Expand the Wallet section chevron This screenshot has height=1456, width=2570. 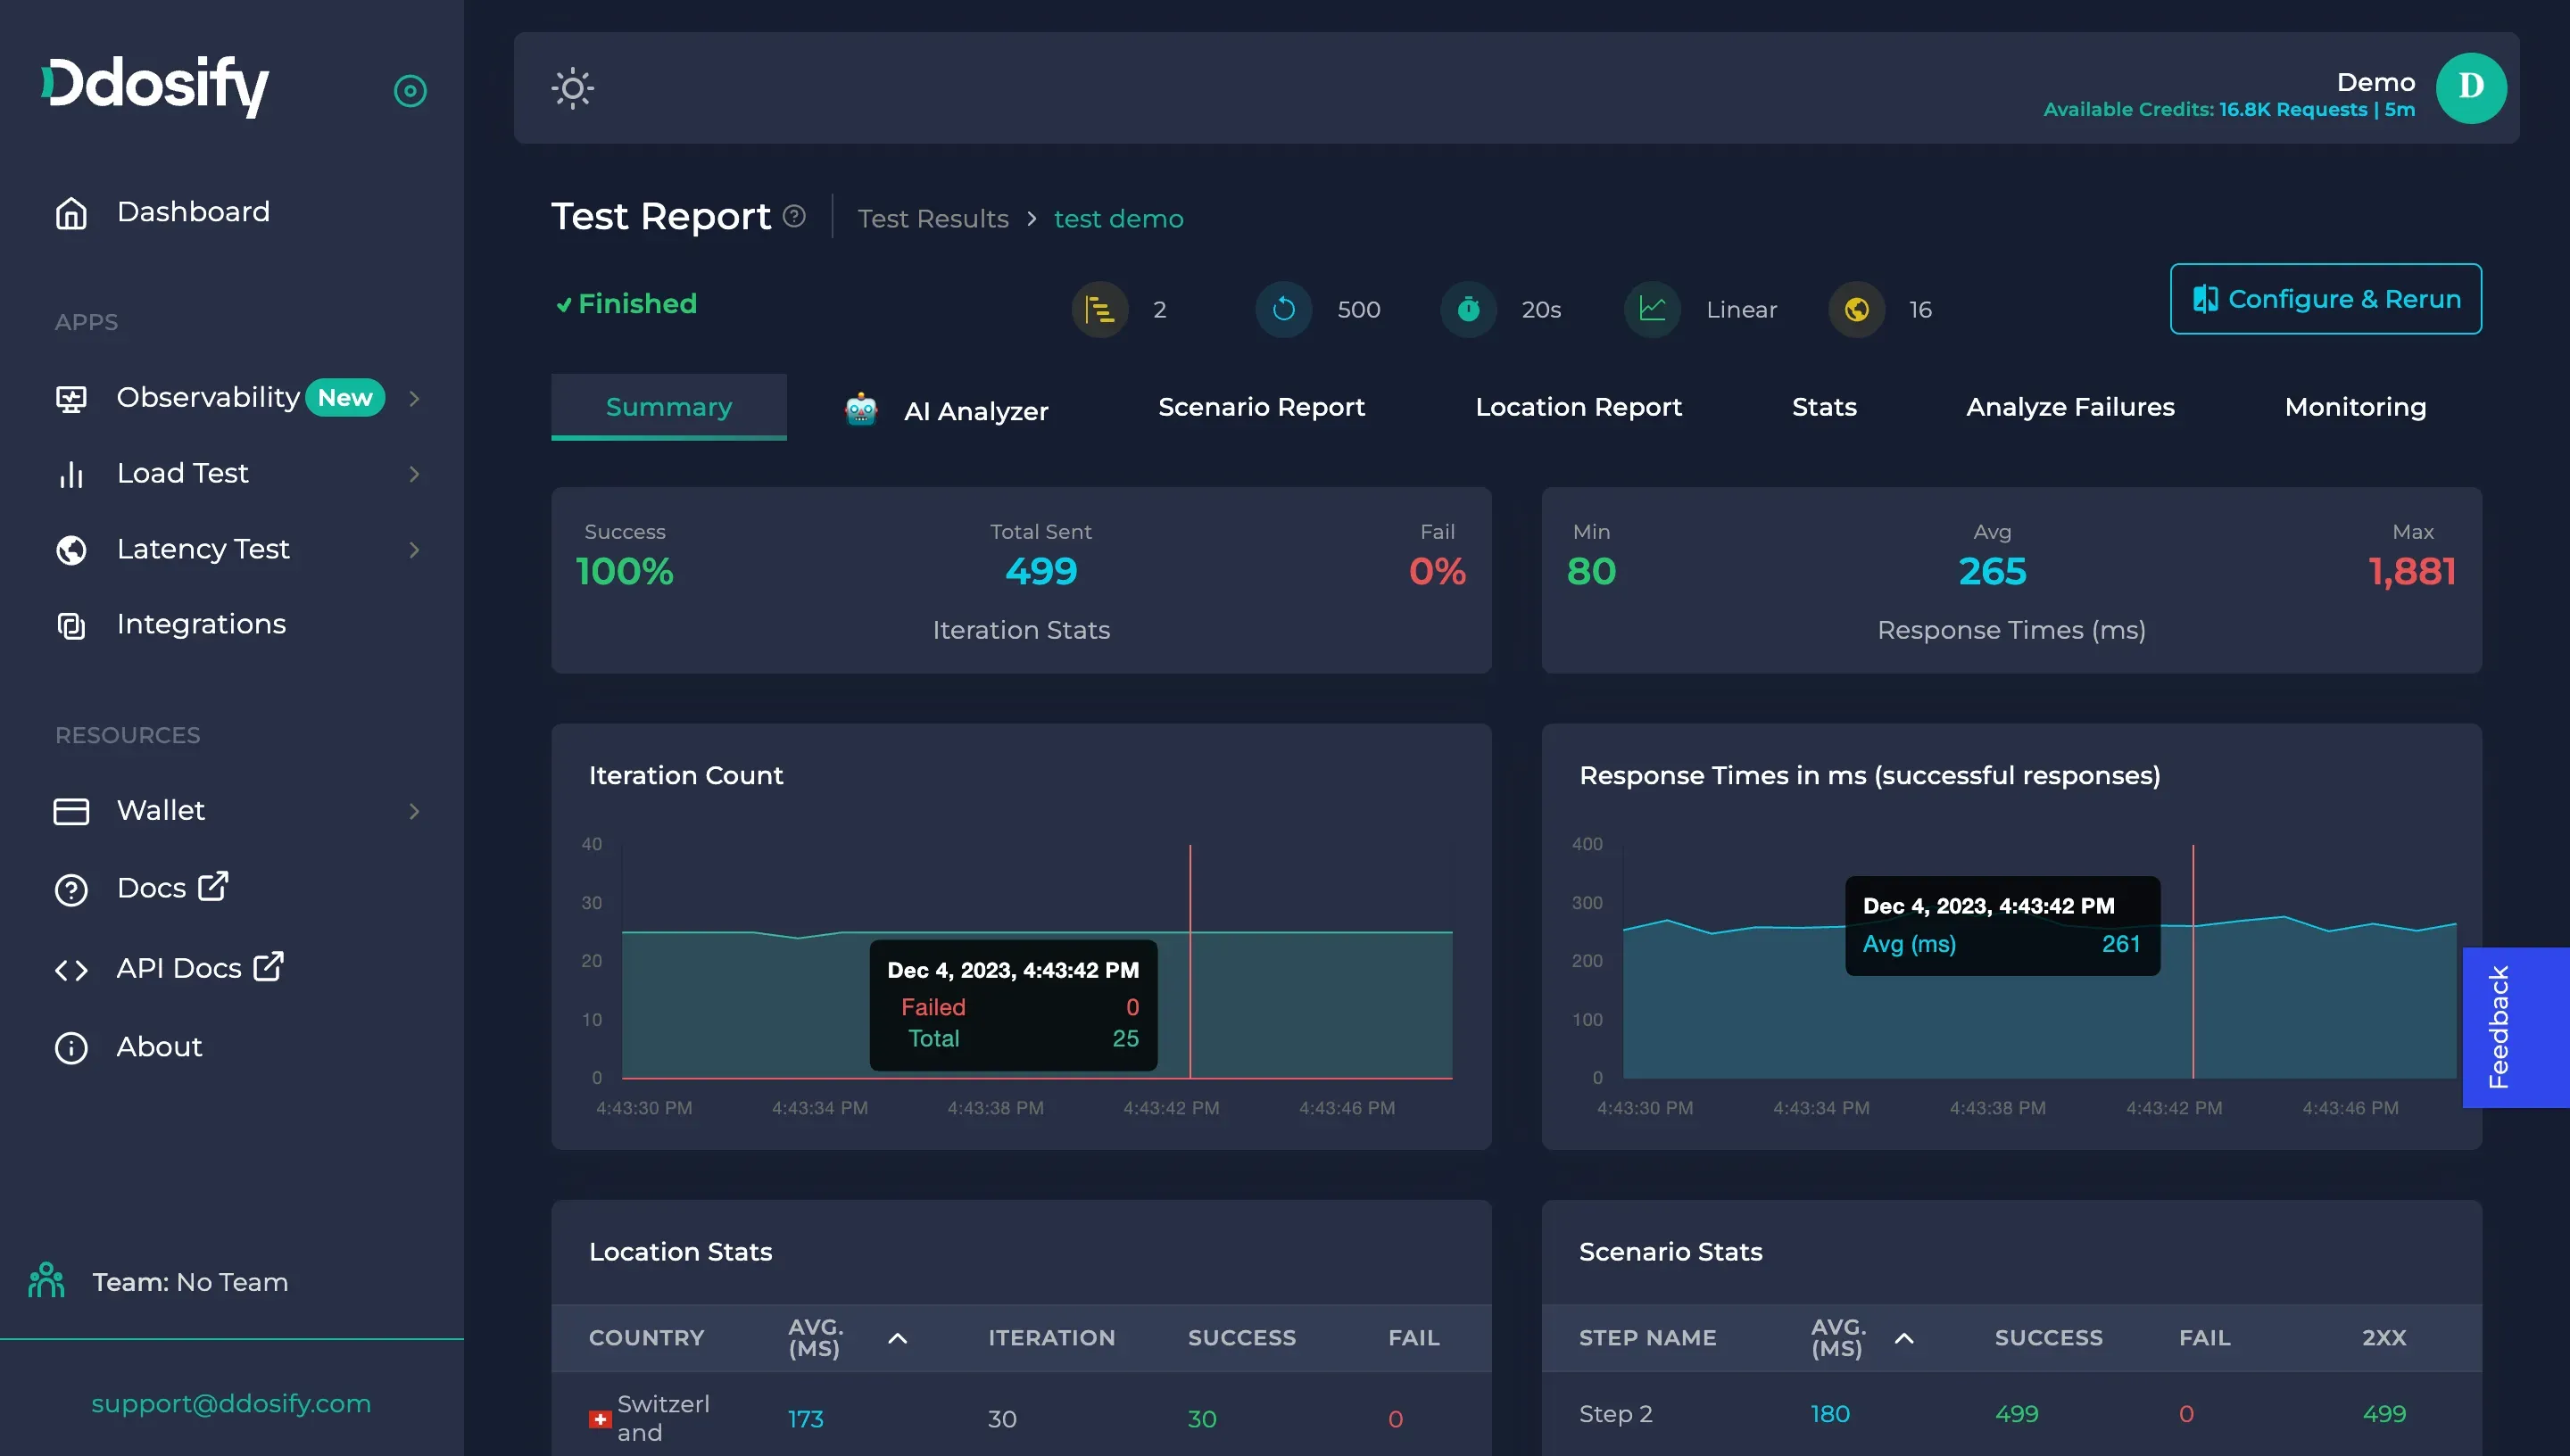pyautogui.click(x=414, y=811)
